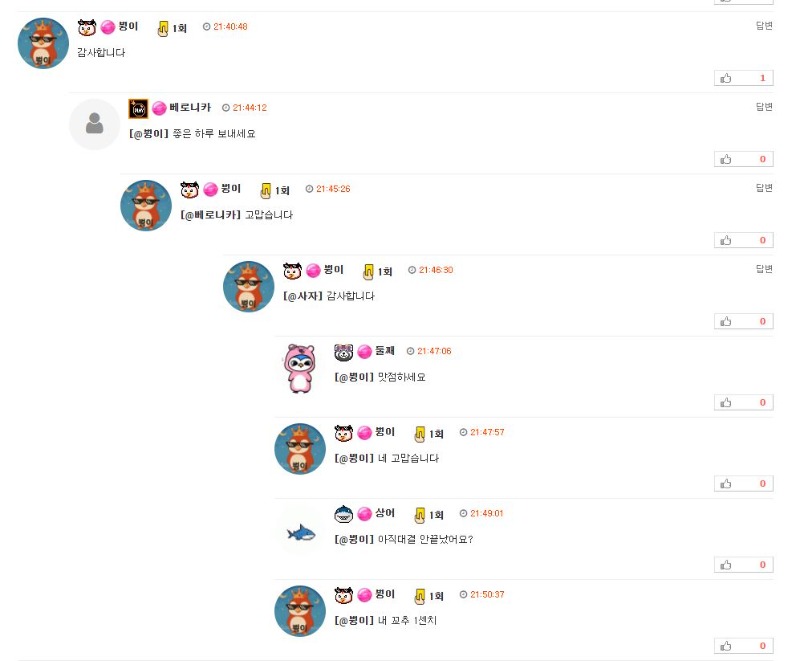Click the 1회 warning label on 상어's comment
Screen dimensions: 800x661
pyautogui.click(x=436, y=515)
